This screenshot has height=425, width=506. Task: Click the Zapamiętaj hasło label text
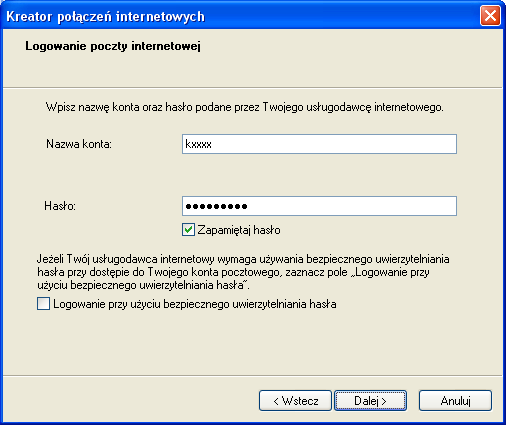(239, 230)
